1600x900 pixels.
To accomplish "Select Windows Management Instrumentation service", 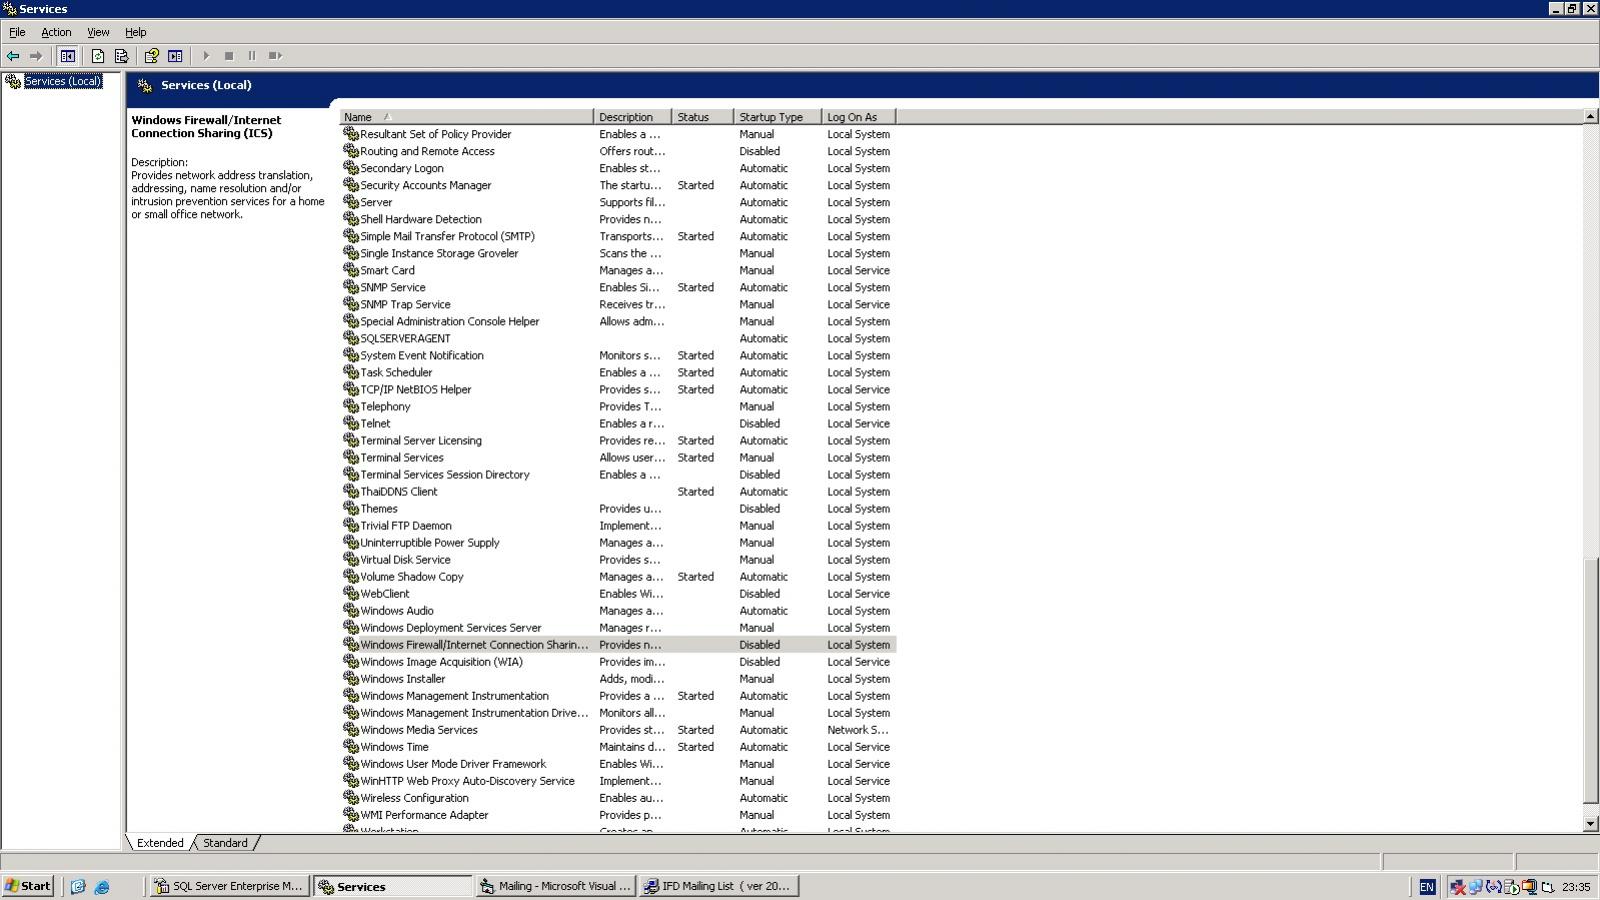I will [x=618, y=695].
